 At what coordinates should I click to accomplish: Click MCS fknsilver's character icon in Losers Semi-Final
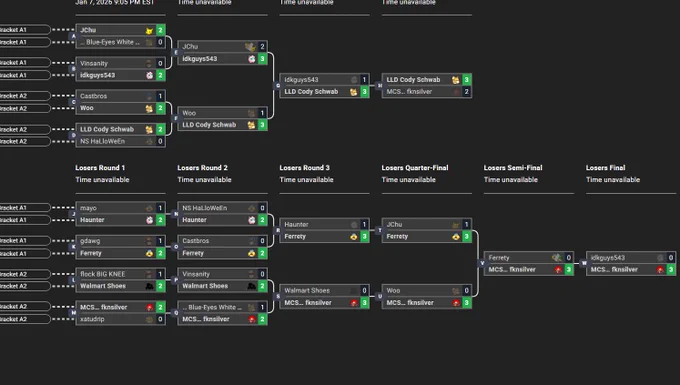(x=558, y=270)
